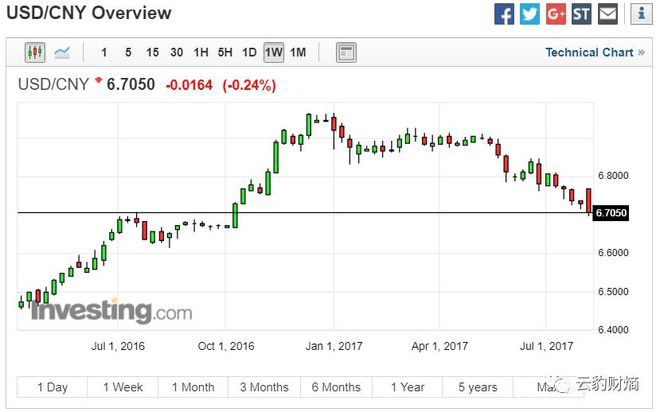Show the 1 Year range tab
660x412 pixels.
click(407, 388)
